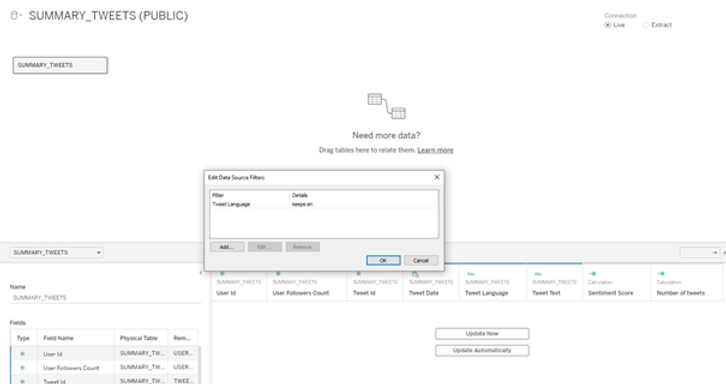Viewport: 726px width, 384px height.
Task: Confirm filters with the OK button
Action: click(x=383, y=260)
